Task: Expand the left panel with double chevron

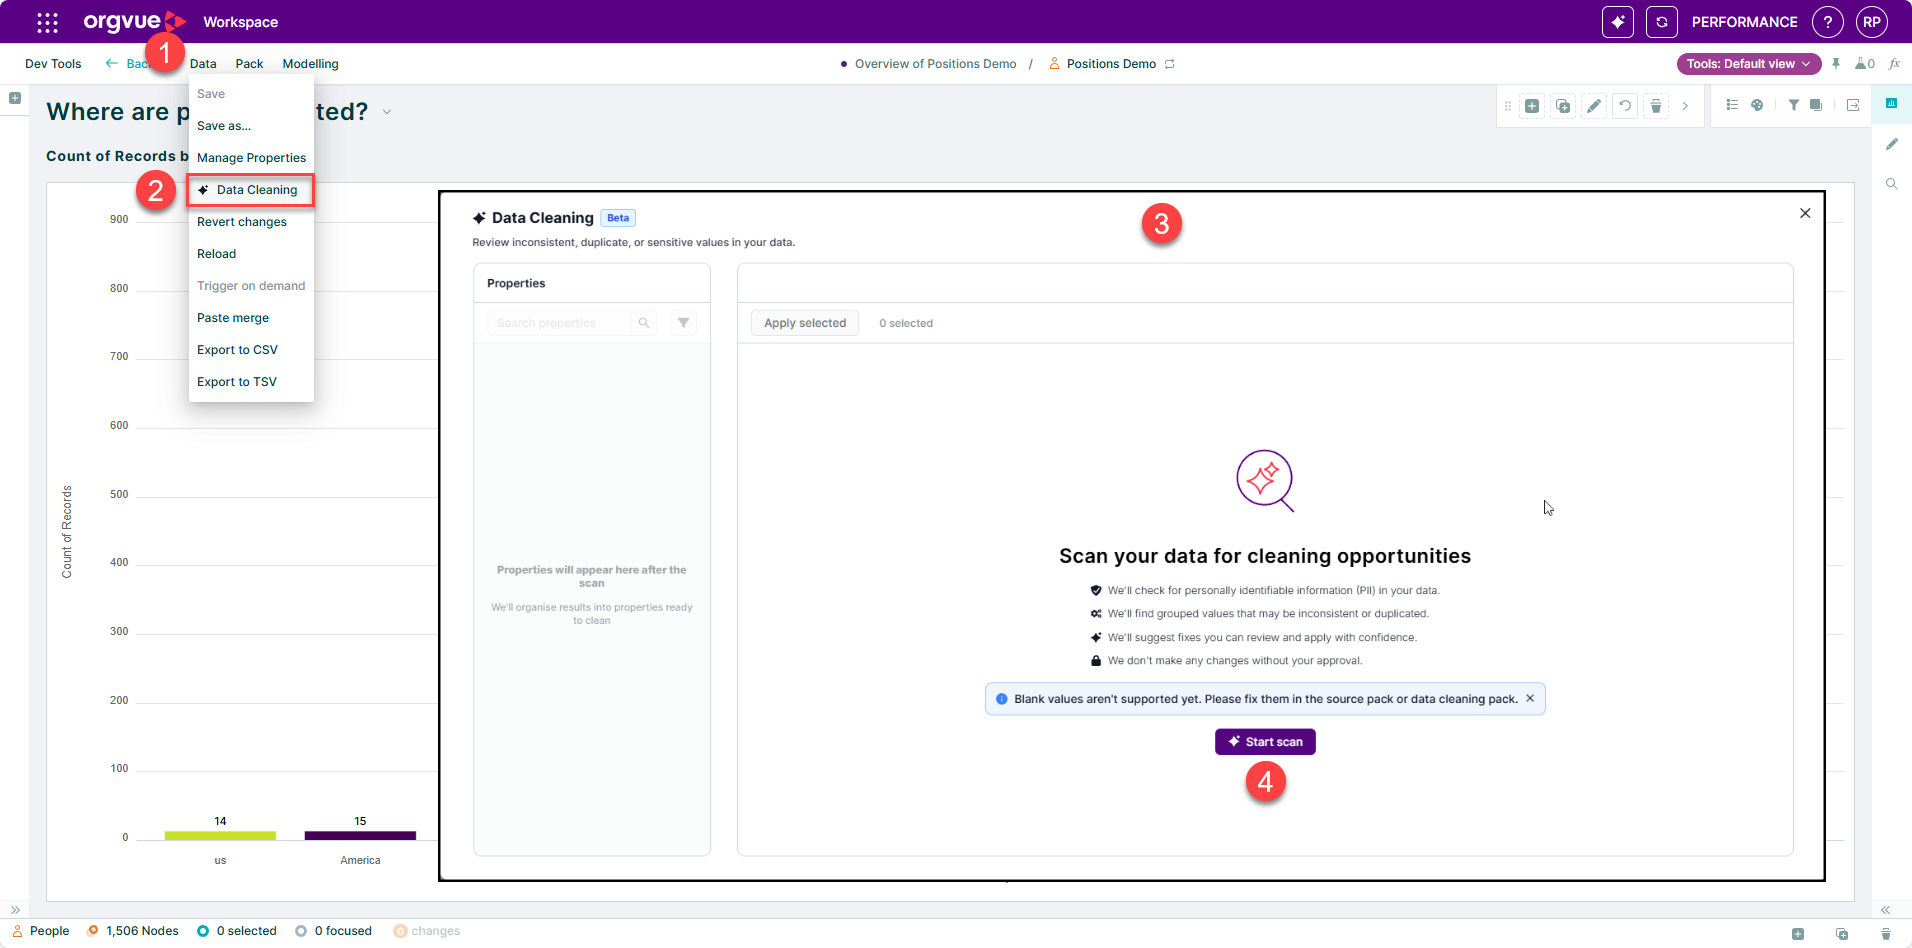Action: 15,910
